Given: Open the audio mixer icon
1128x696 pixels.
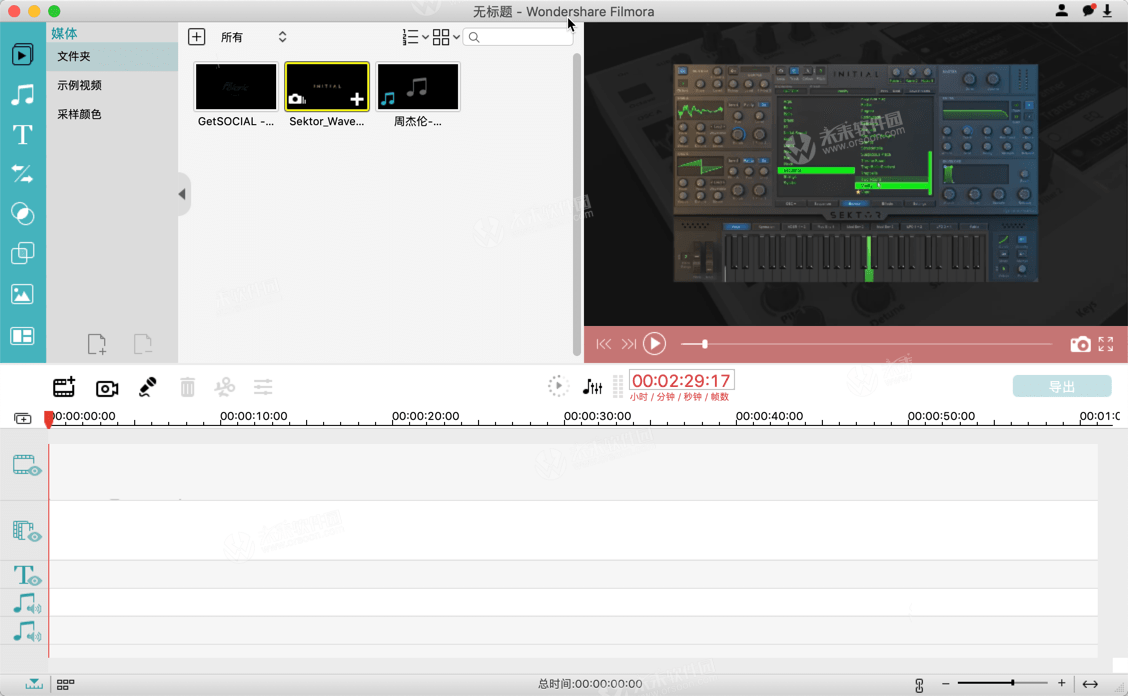Looking at the screenshot, I should [592, 387].
